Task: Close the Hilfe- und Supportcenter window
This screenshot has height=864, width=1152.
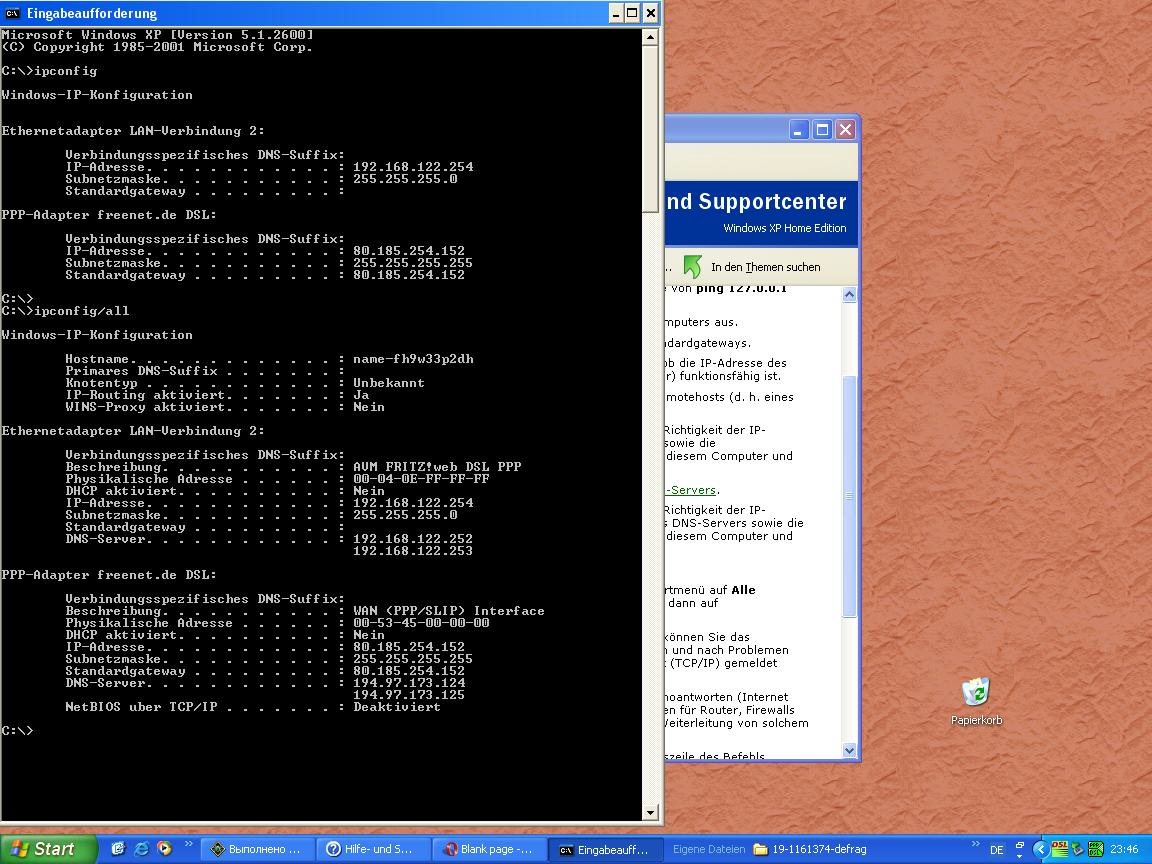Action: [x=846, y=130]
